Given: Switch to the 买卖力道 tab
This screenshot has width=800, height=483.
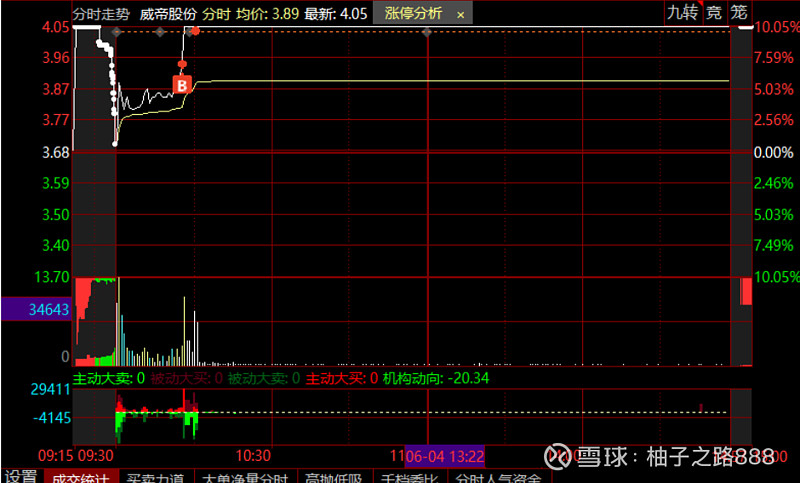Looking at the screenshot, I should pos(156,477).
